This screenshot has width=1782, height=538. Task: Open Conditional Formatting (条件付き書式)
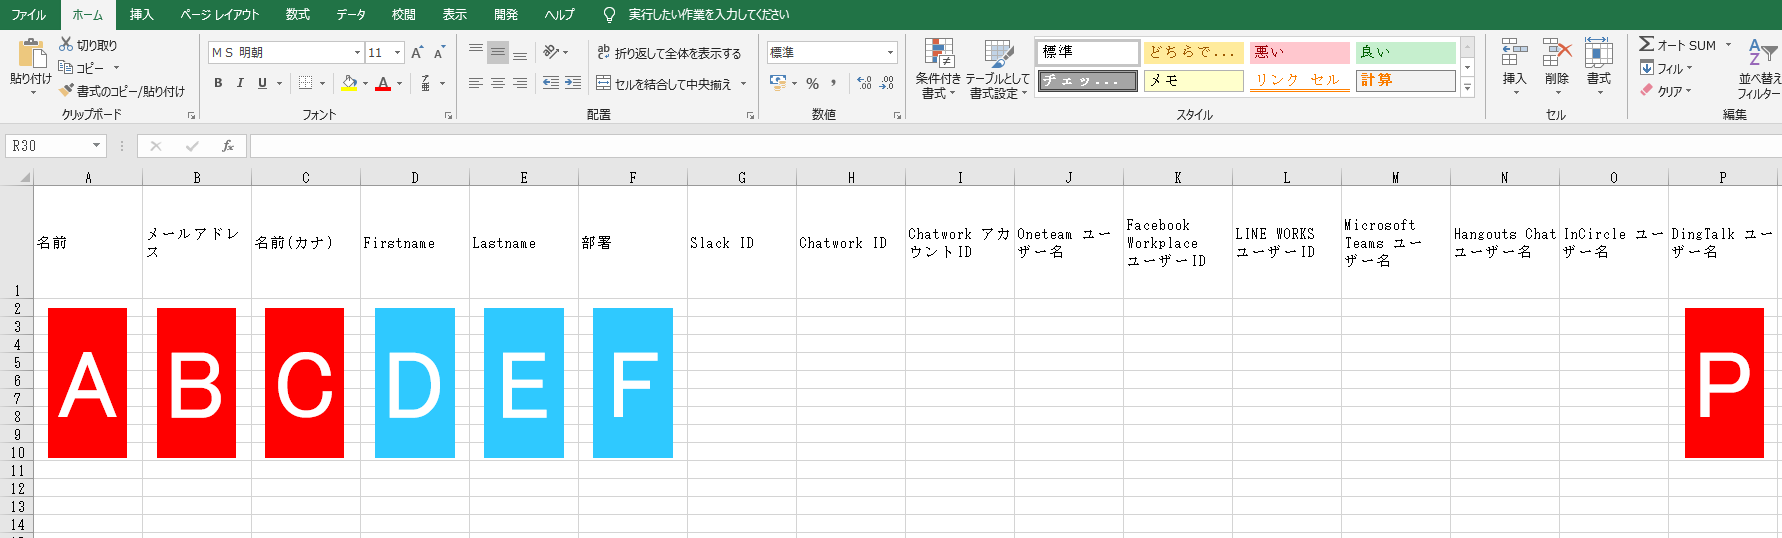point(938,70)
